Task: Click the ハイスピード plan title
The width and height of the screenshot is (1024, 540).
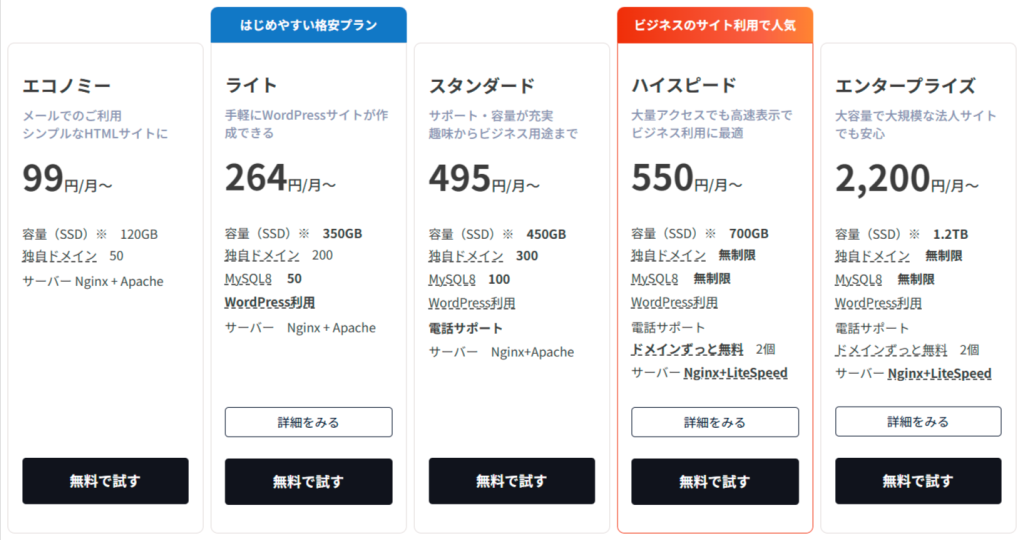Action: tap(682, 86)
